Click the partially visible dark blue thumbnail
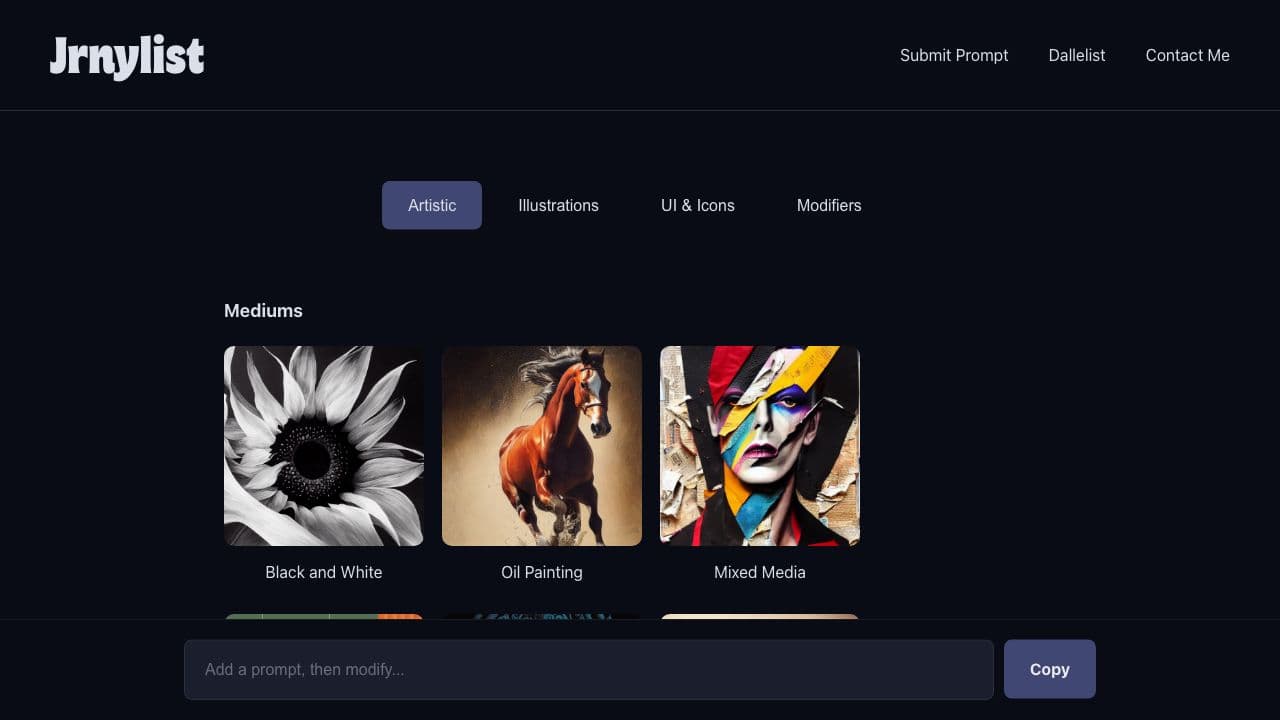The image size is (1280, 720). point(542,616)
